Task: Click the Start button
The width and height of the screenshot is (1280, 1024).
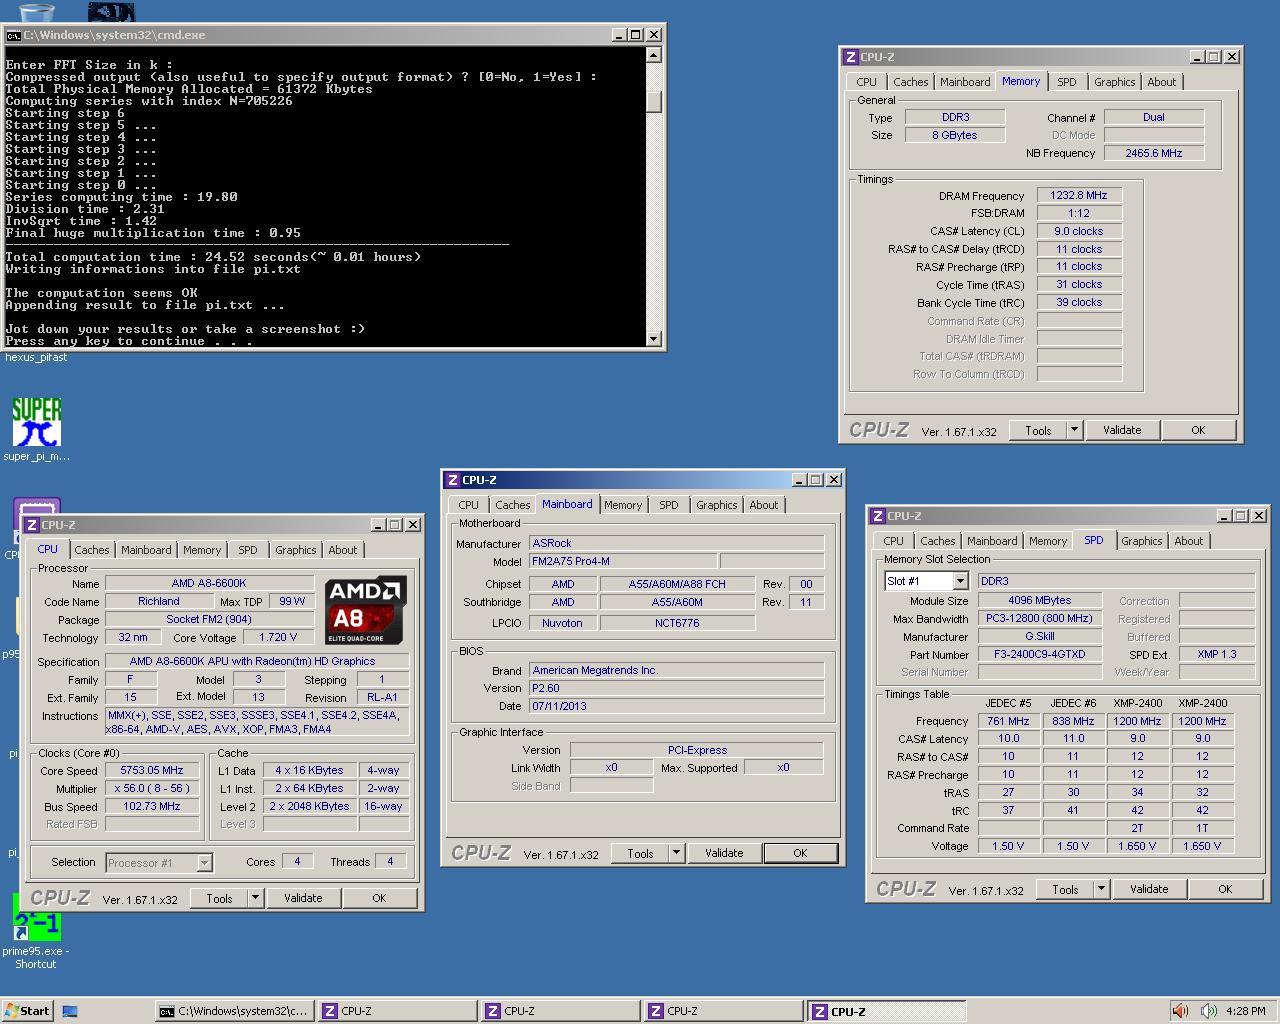Action: point(27,1011)
